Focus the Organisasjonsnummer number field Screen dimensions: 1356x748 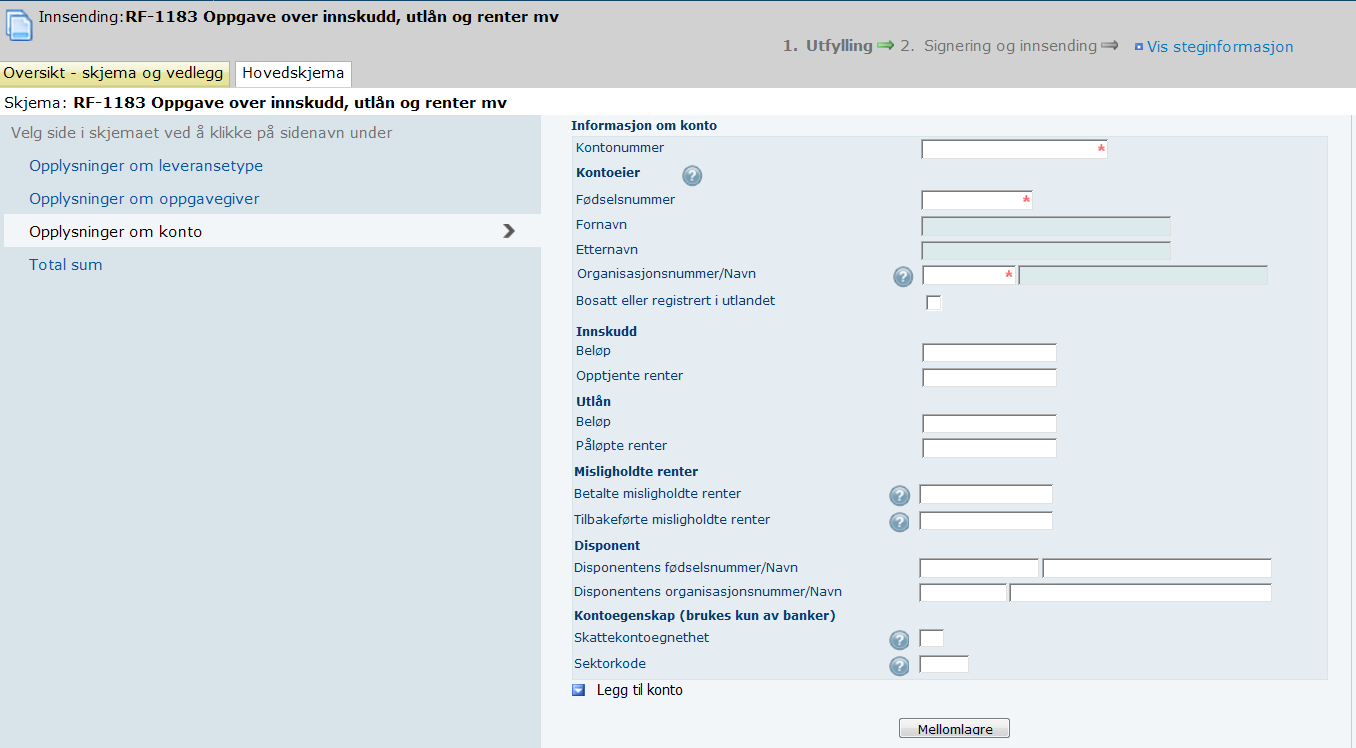pos(969,275)
